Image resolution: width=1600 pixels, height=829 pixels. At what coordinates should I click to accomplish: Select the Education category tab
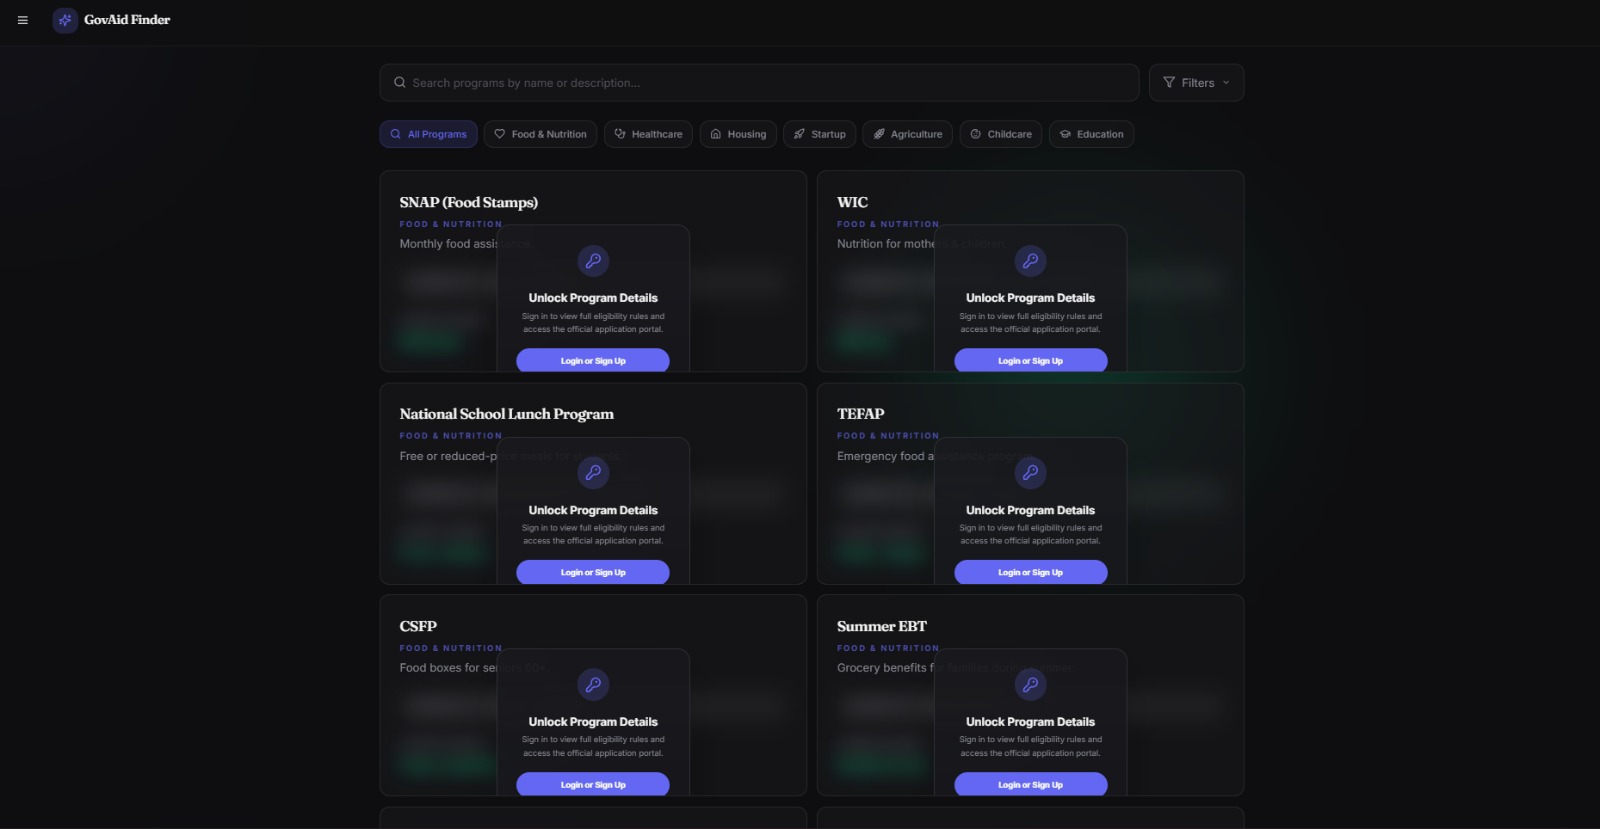pyautogui.click(x=1091, y=134)
